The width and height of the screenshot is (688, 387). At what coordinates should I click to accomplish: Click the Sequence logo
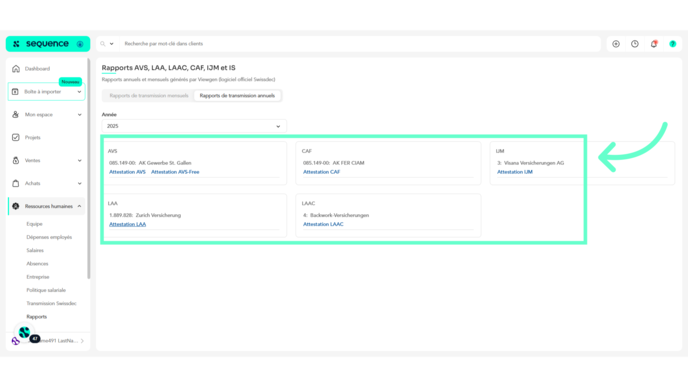click(47, 44)
